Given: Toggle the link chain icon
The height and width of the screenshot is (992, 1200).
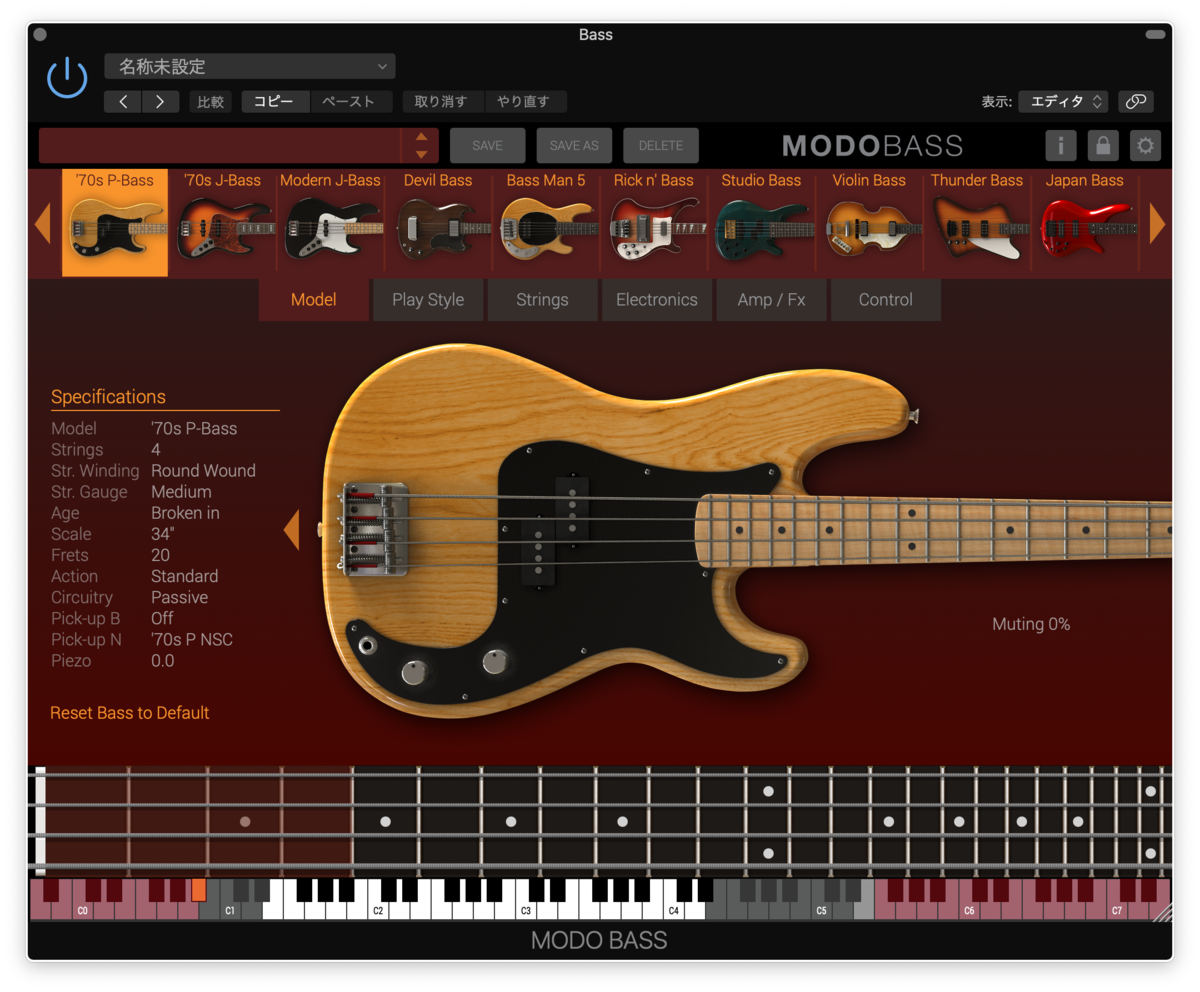Looking at the screenshot, I should (x=1135, y=101).
